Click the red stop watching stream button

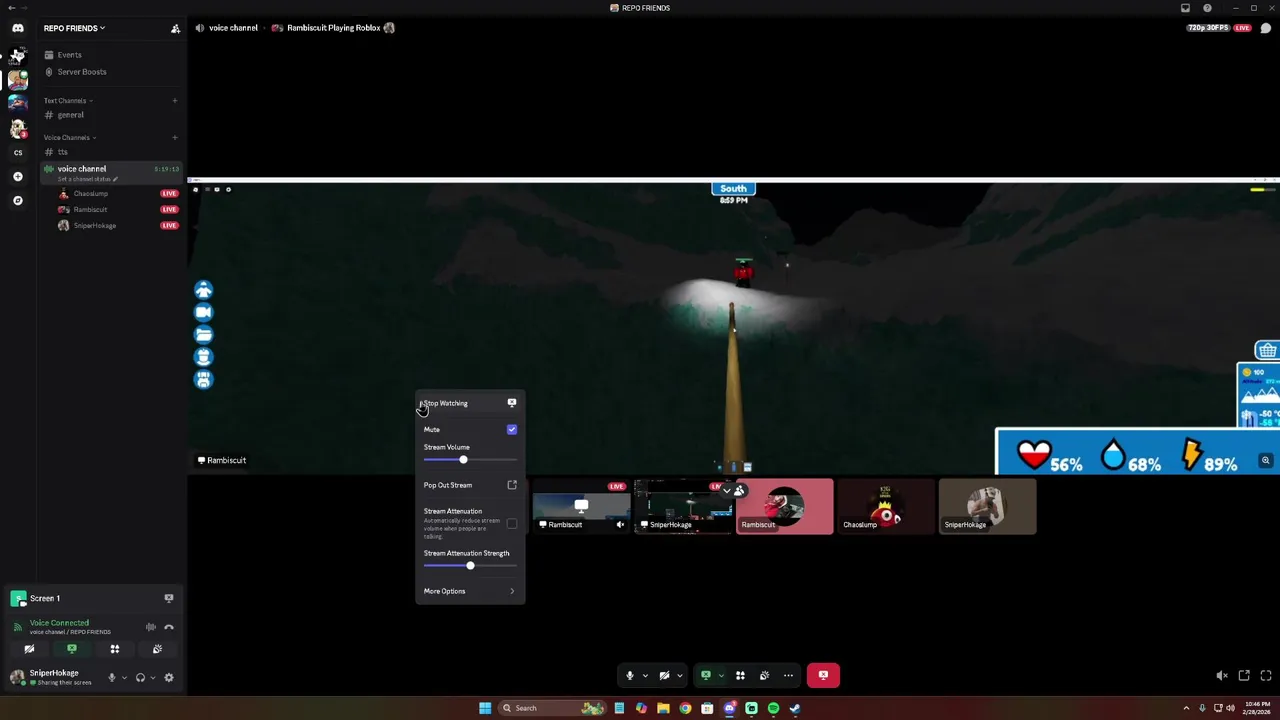click(823, 675)
